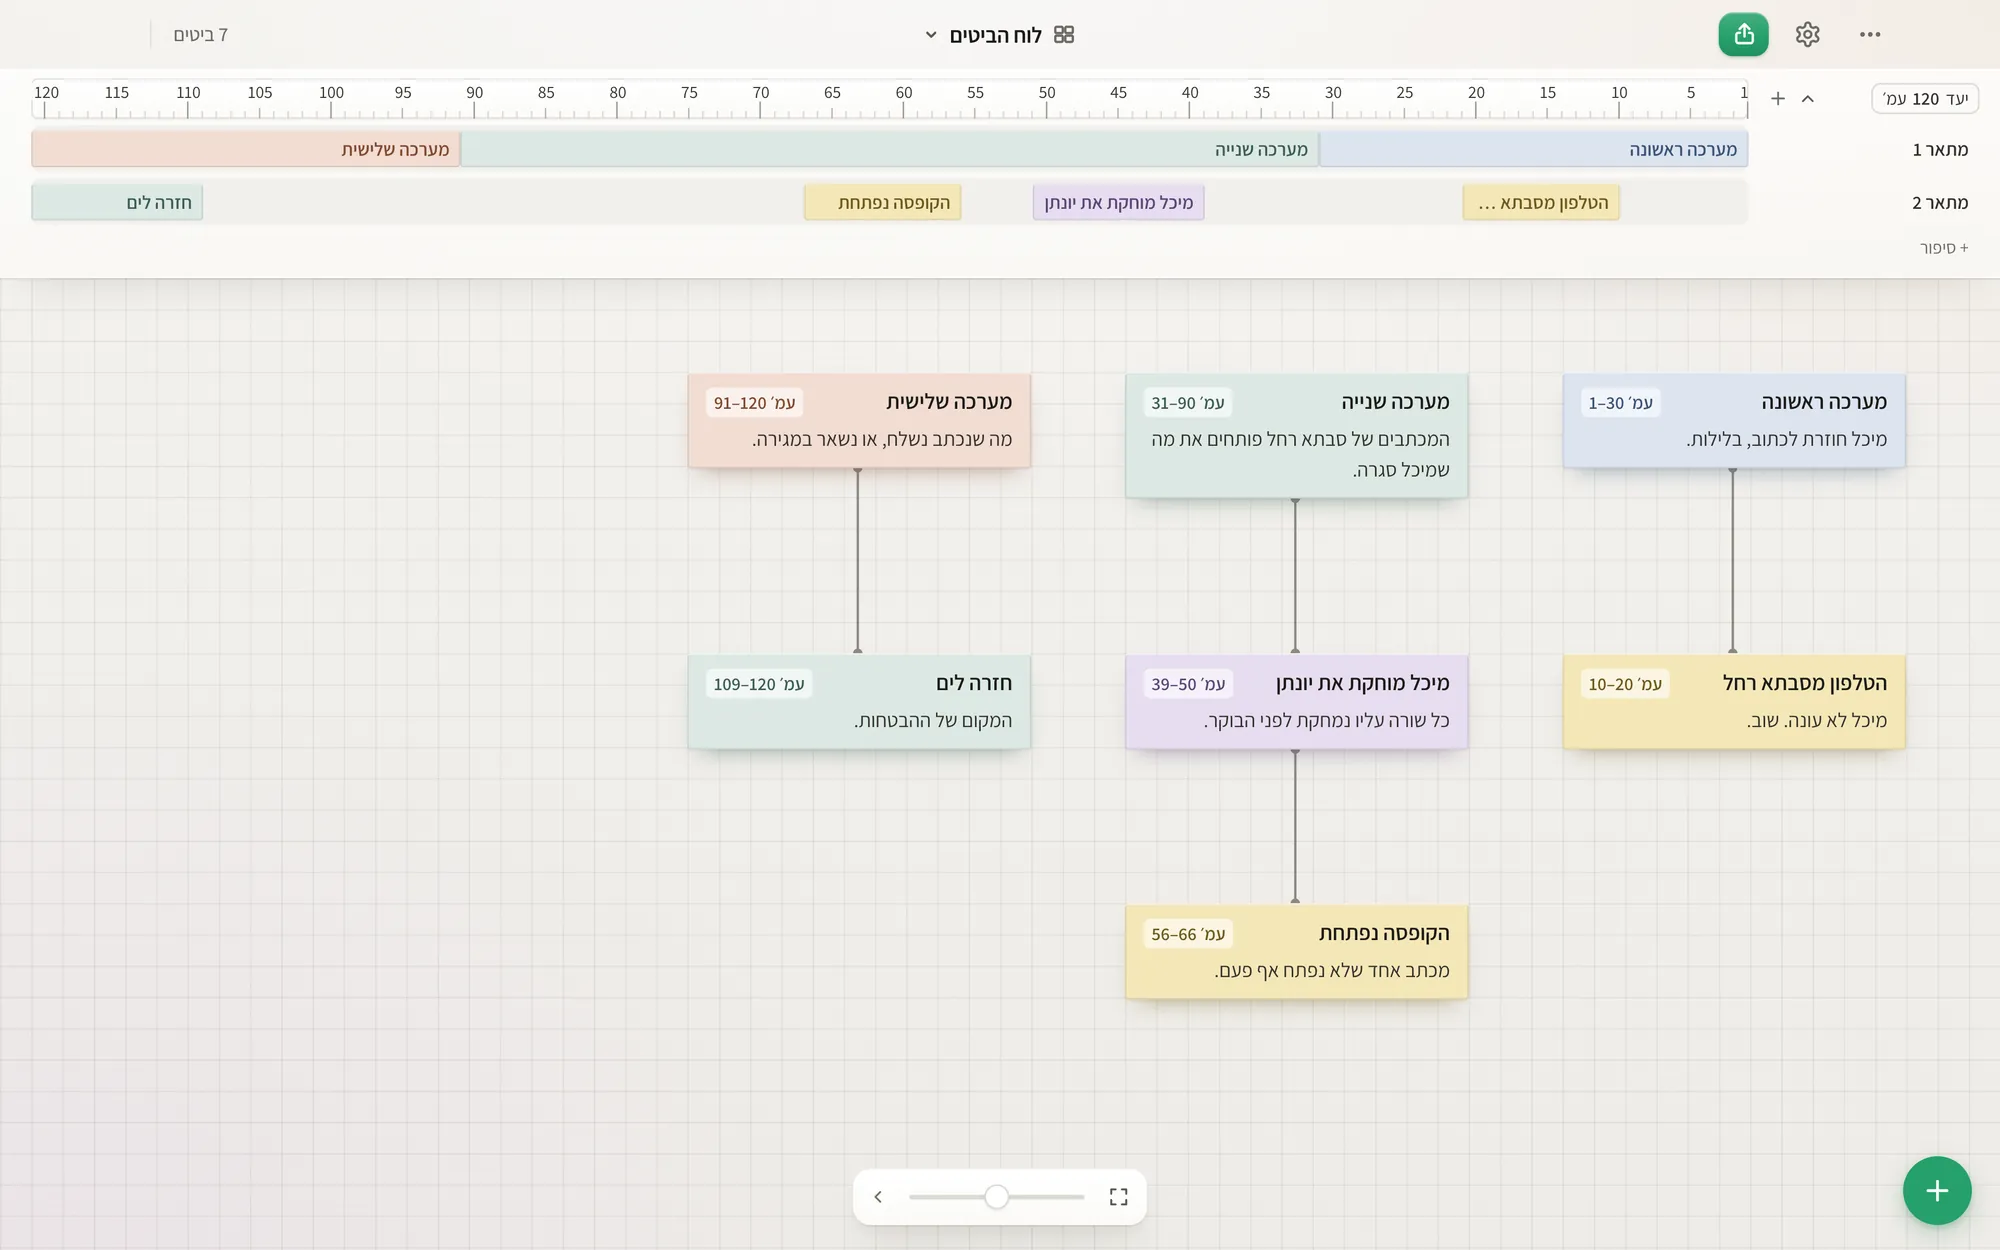2000x1250 pixels.
Task: Click the עמ׳ 10–20 page badge
Action: tap(1625, 684)
